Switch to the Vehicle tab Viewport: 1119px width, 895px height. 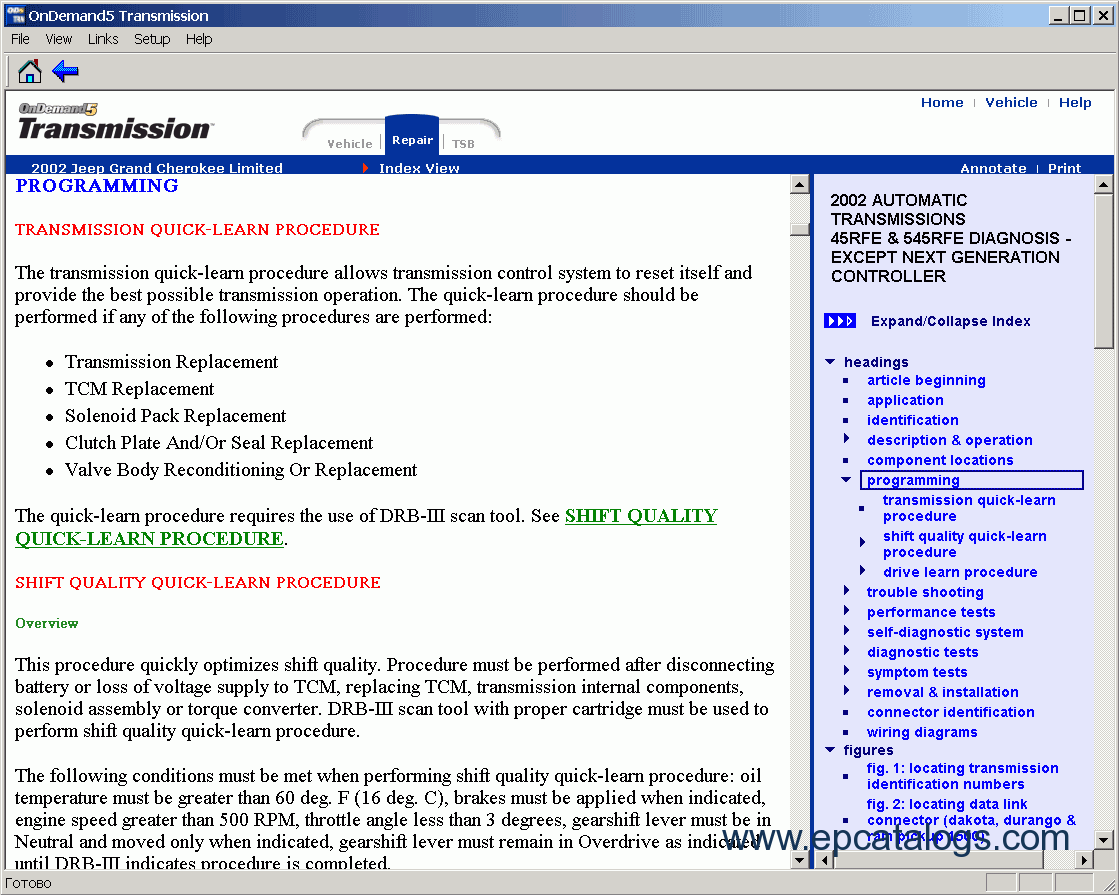coord(350,143)
